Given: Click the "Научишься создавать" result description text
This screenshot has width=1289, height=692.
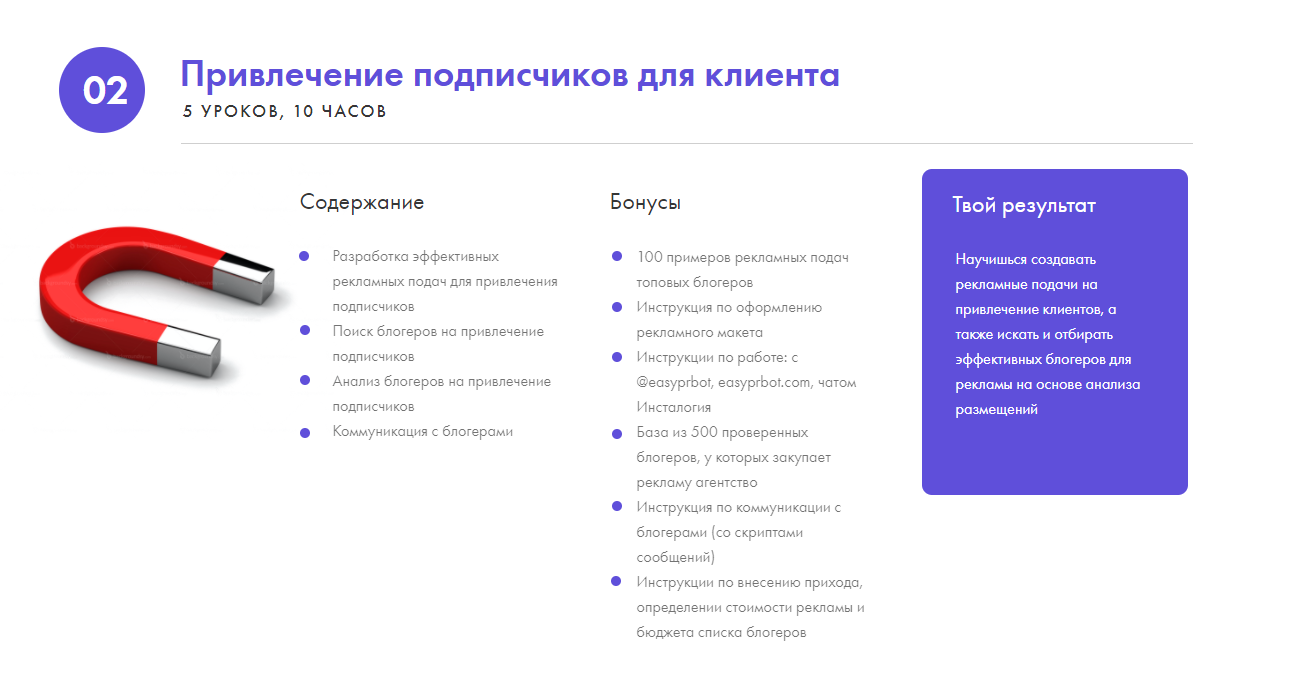Looking at the screenshot, I should (1046, 333).
